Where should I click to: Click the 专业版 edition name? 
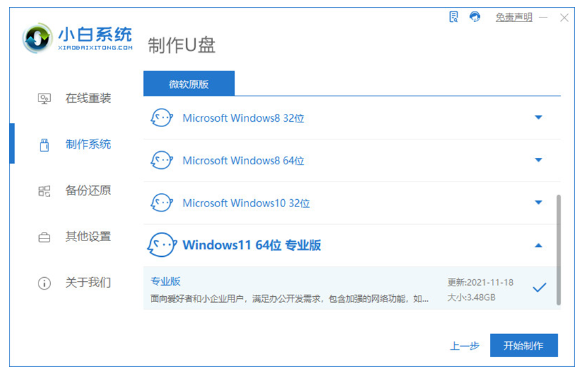pyautogui.click(x=166, y=281)
